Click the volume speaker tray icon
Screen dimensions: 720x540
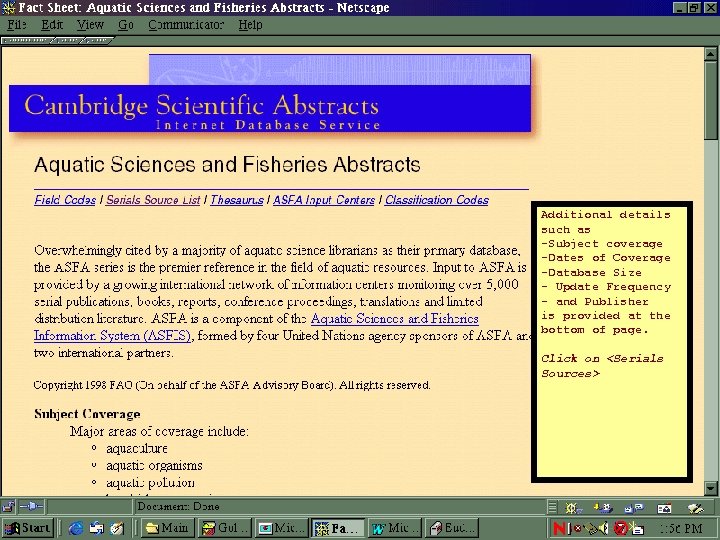click(x=604, y=529)
